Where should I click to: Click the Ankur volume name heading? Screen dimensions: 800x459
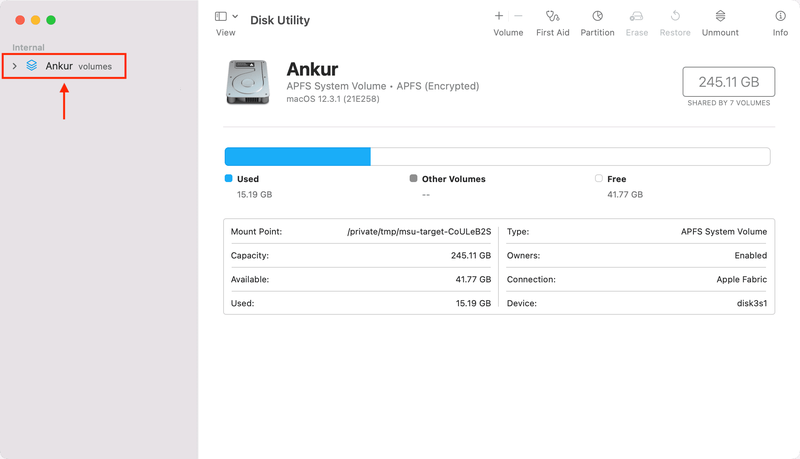[x=312, y=69]
